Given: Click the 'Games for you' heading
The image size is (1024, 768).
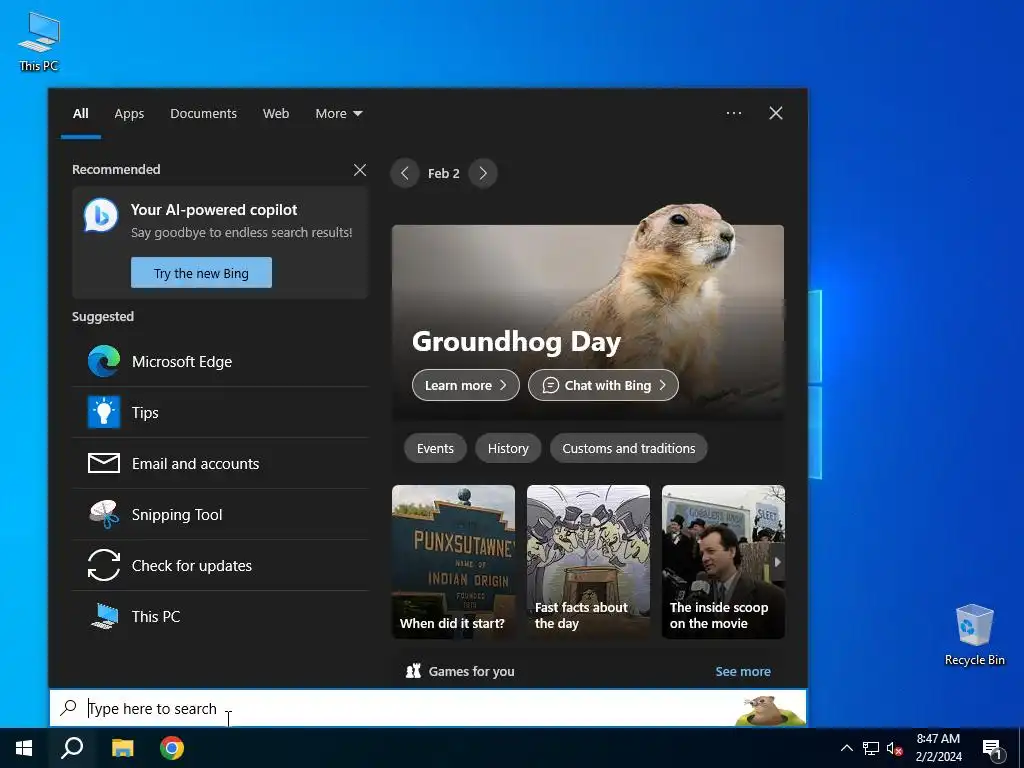Looking at the screenshot, I should click(x=472, y=671).
